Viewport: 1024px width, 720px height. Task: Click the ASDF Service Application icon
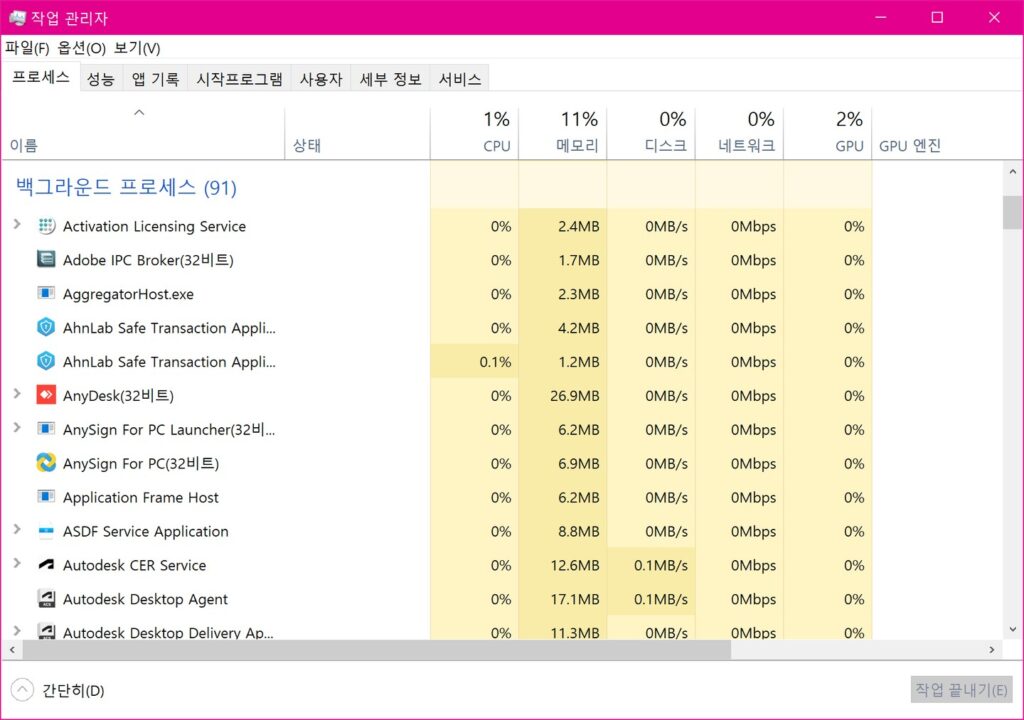(46, 531)
